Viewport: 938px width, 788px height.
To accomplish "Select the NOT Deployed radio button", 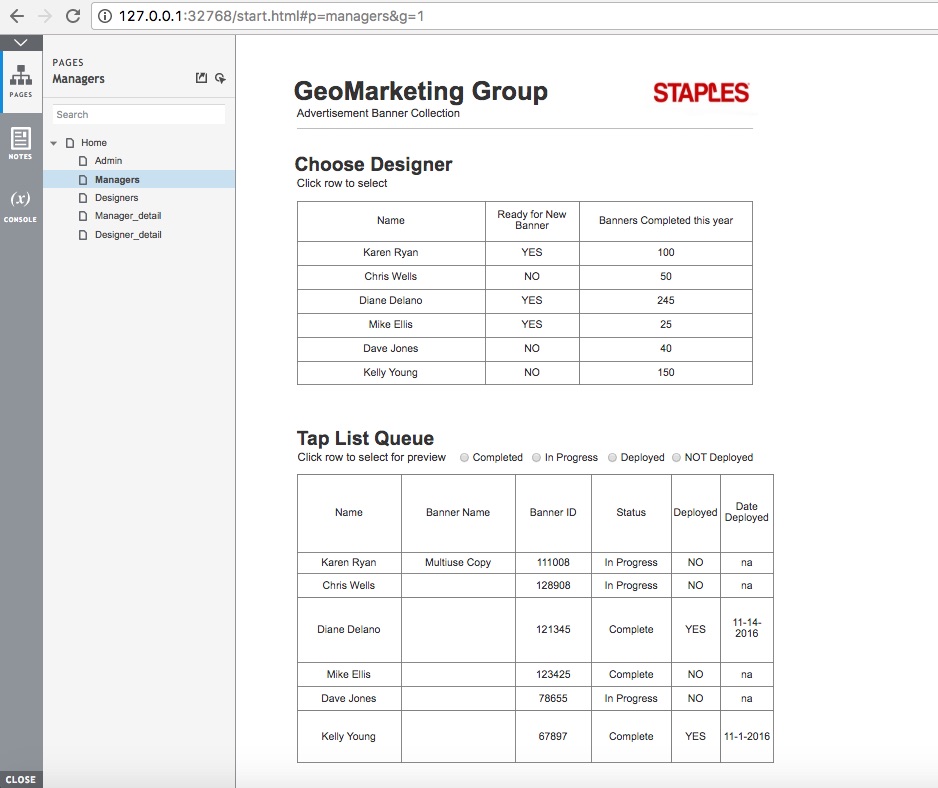I will (677, 457).
